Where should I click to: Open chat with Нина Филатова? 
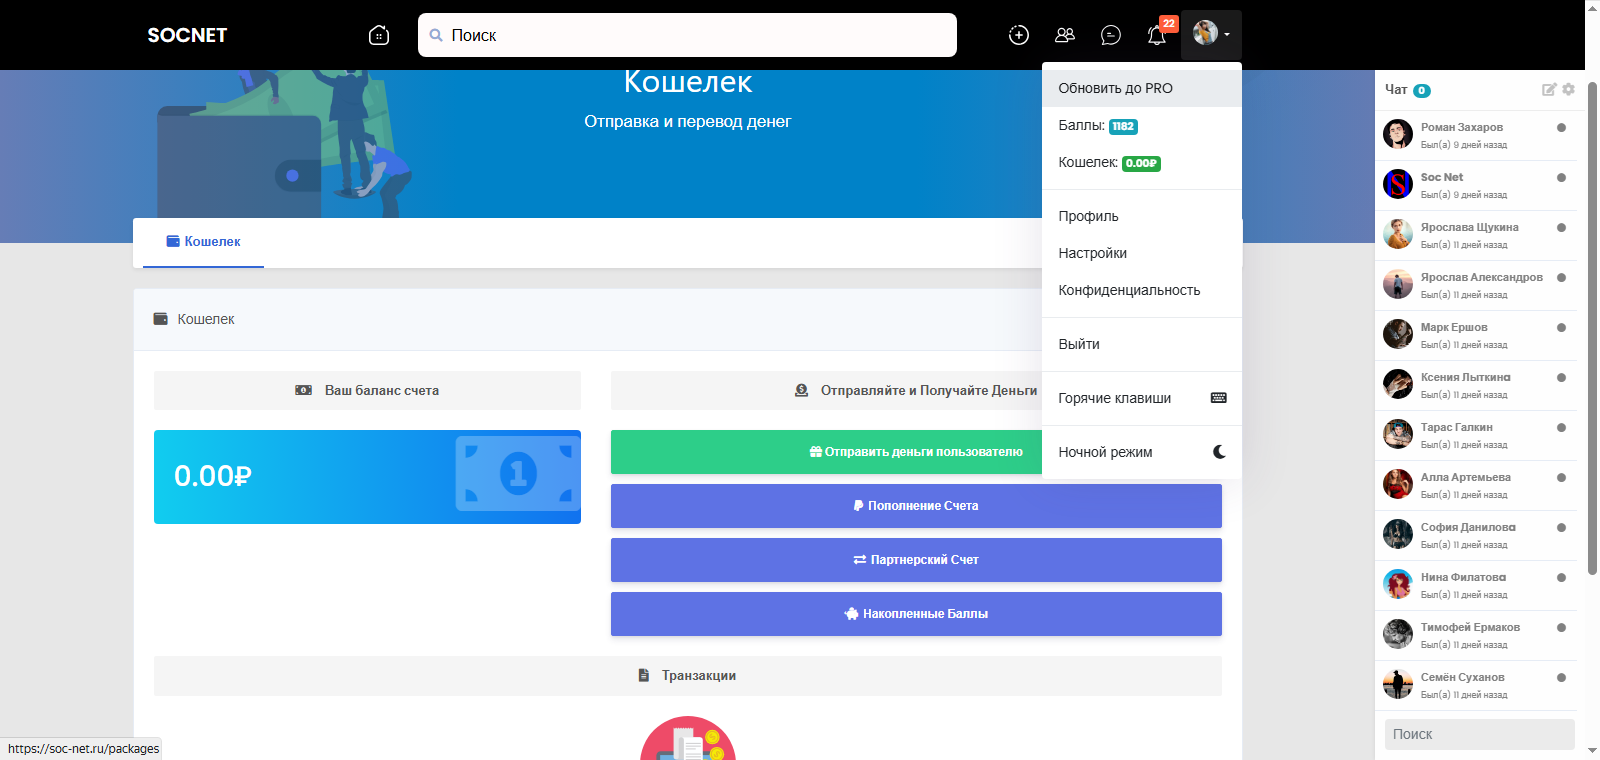coord(1476,585)
